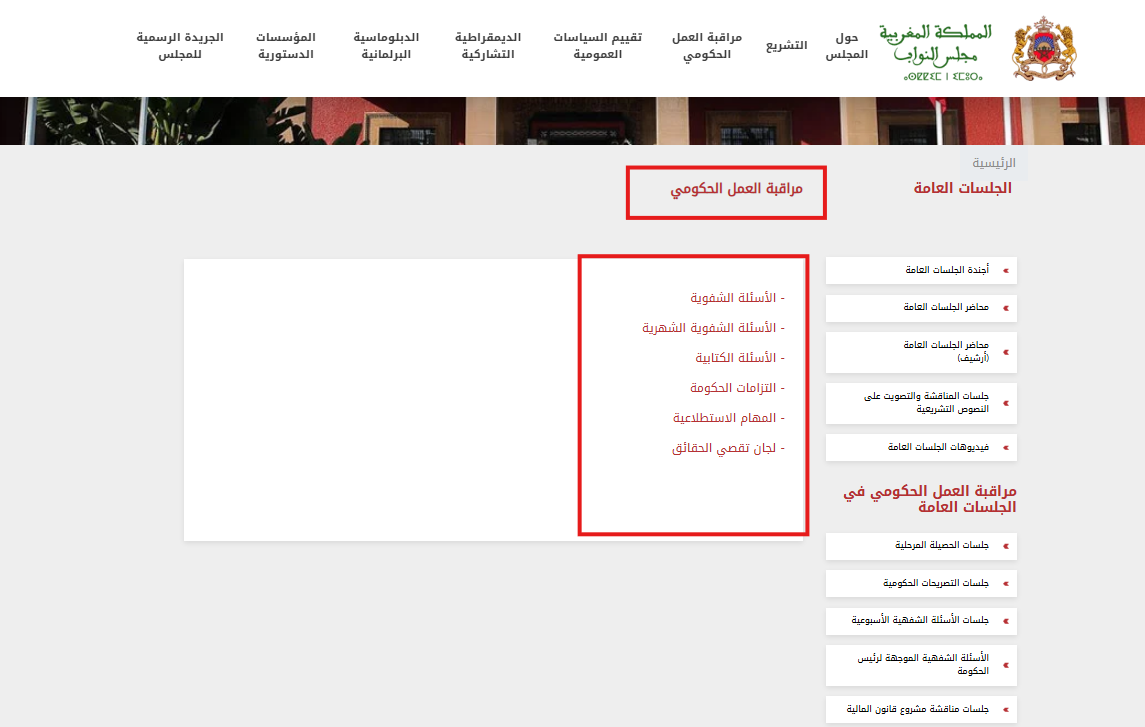Click the Moroccan coat of arms logo
Viewport: 1145px width, 727px height.
[1044, 48]
